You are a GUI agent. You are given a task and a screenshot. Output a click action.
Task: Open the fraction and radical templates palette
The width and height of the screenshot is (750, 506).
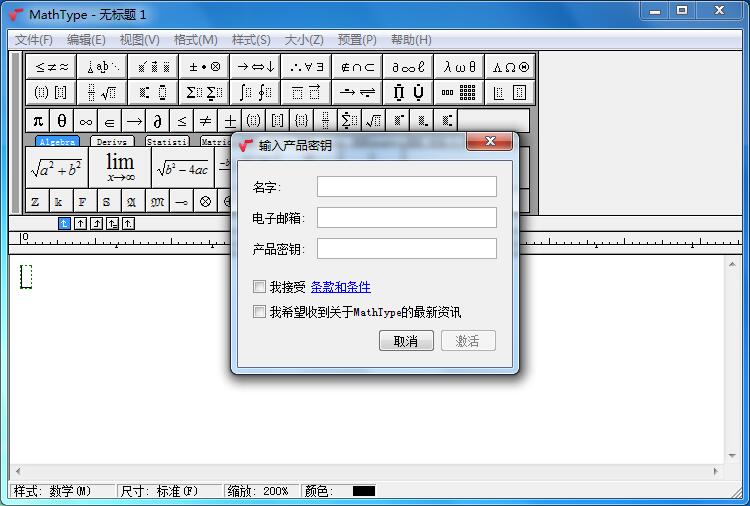[103, 92]
